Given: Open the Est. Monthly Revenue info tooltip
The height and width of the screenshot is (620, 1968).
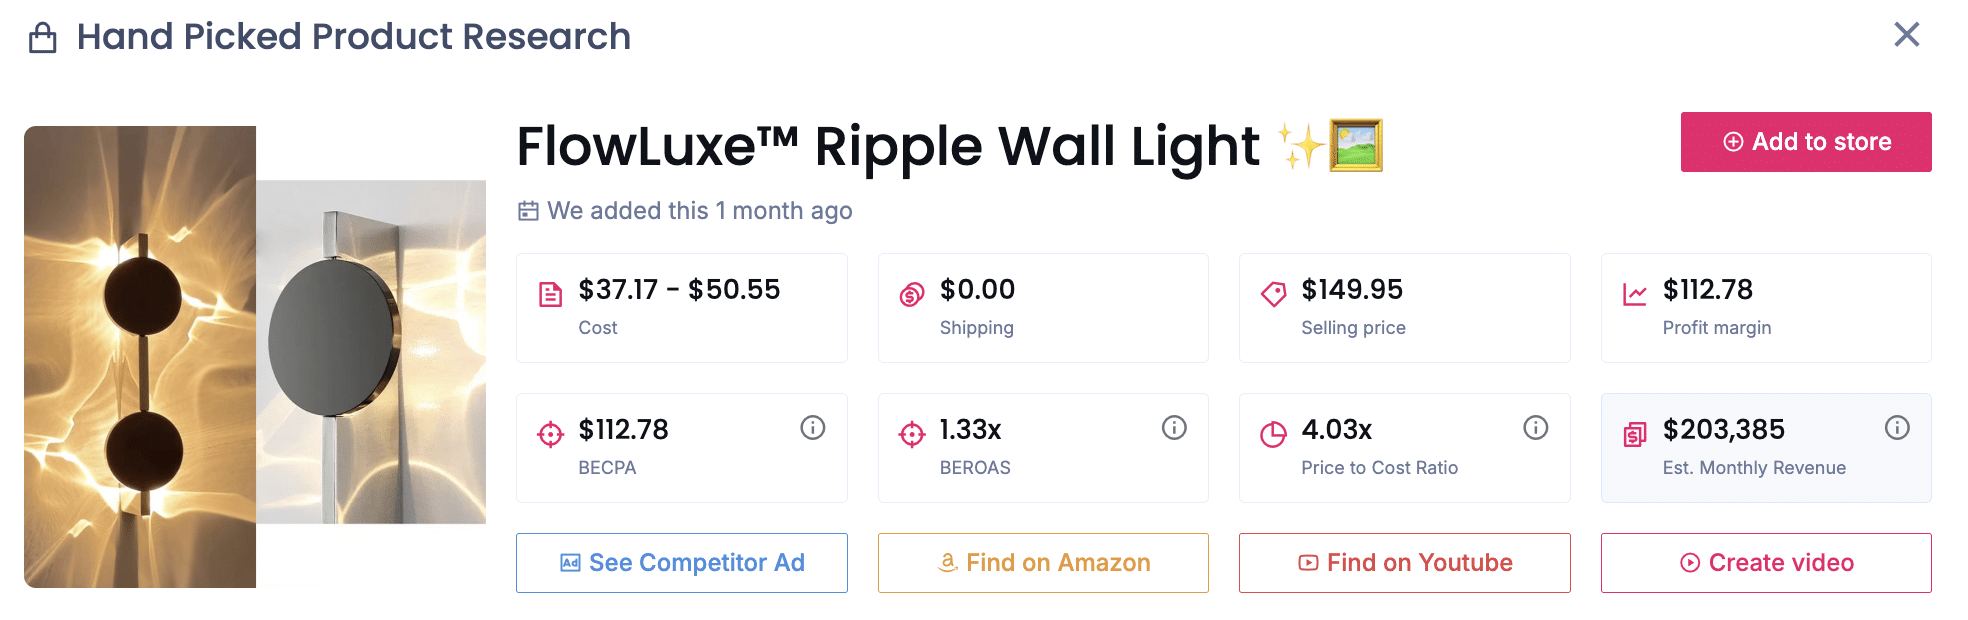Looking at the screenshot, I should click(x=1897, y=427).
